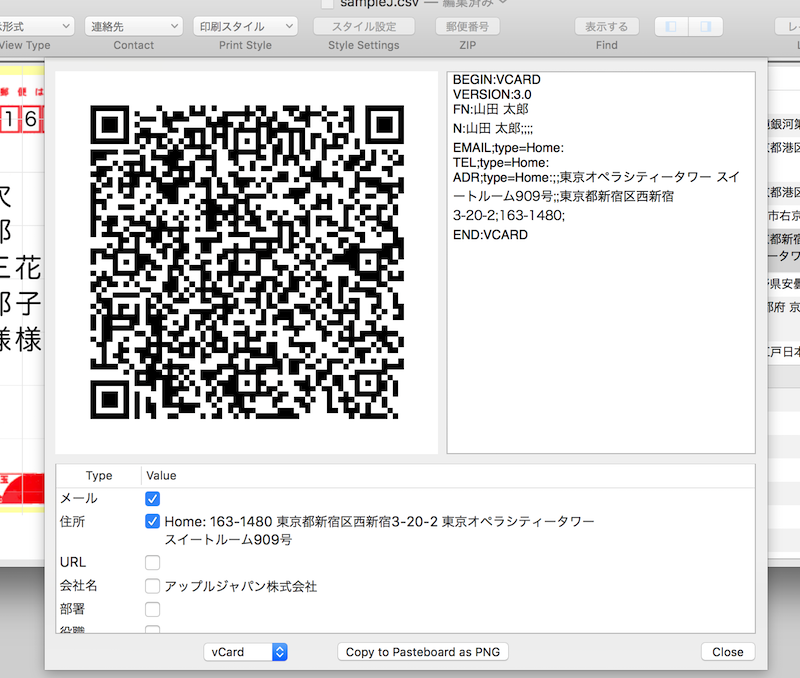This screenshot has height=678, width=800.
Task: Close the QR code sheet
Action: tap(728, 652)
